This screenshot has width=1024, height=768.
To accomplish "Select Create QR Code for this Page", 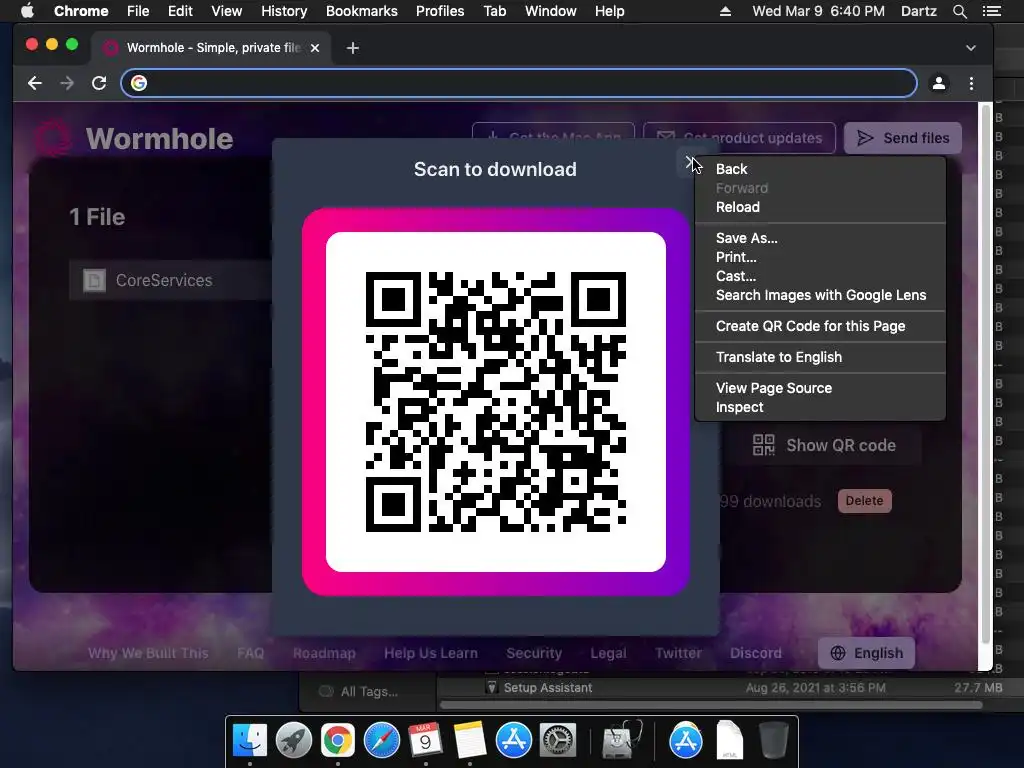I will (810, 326).
